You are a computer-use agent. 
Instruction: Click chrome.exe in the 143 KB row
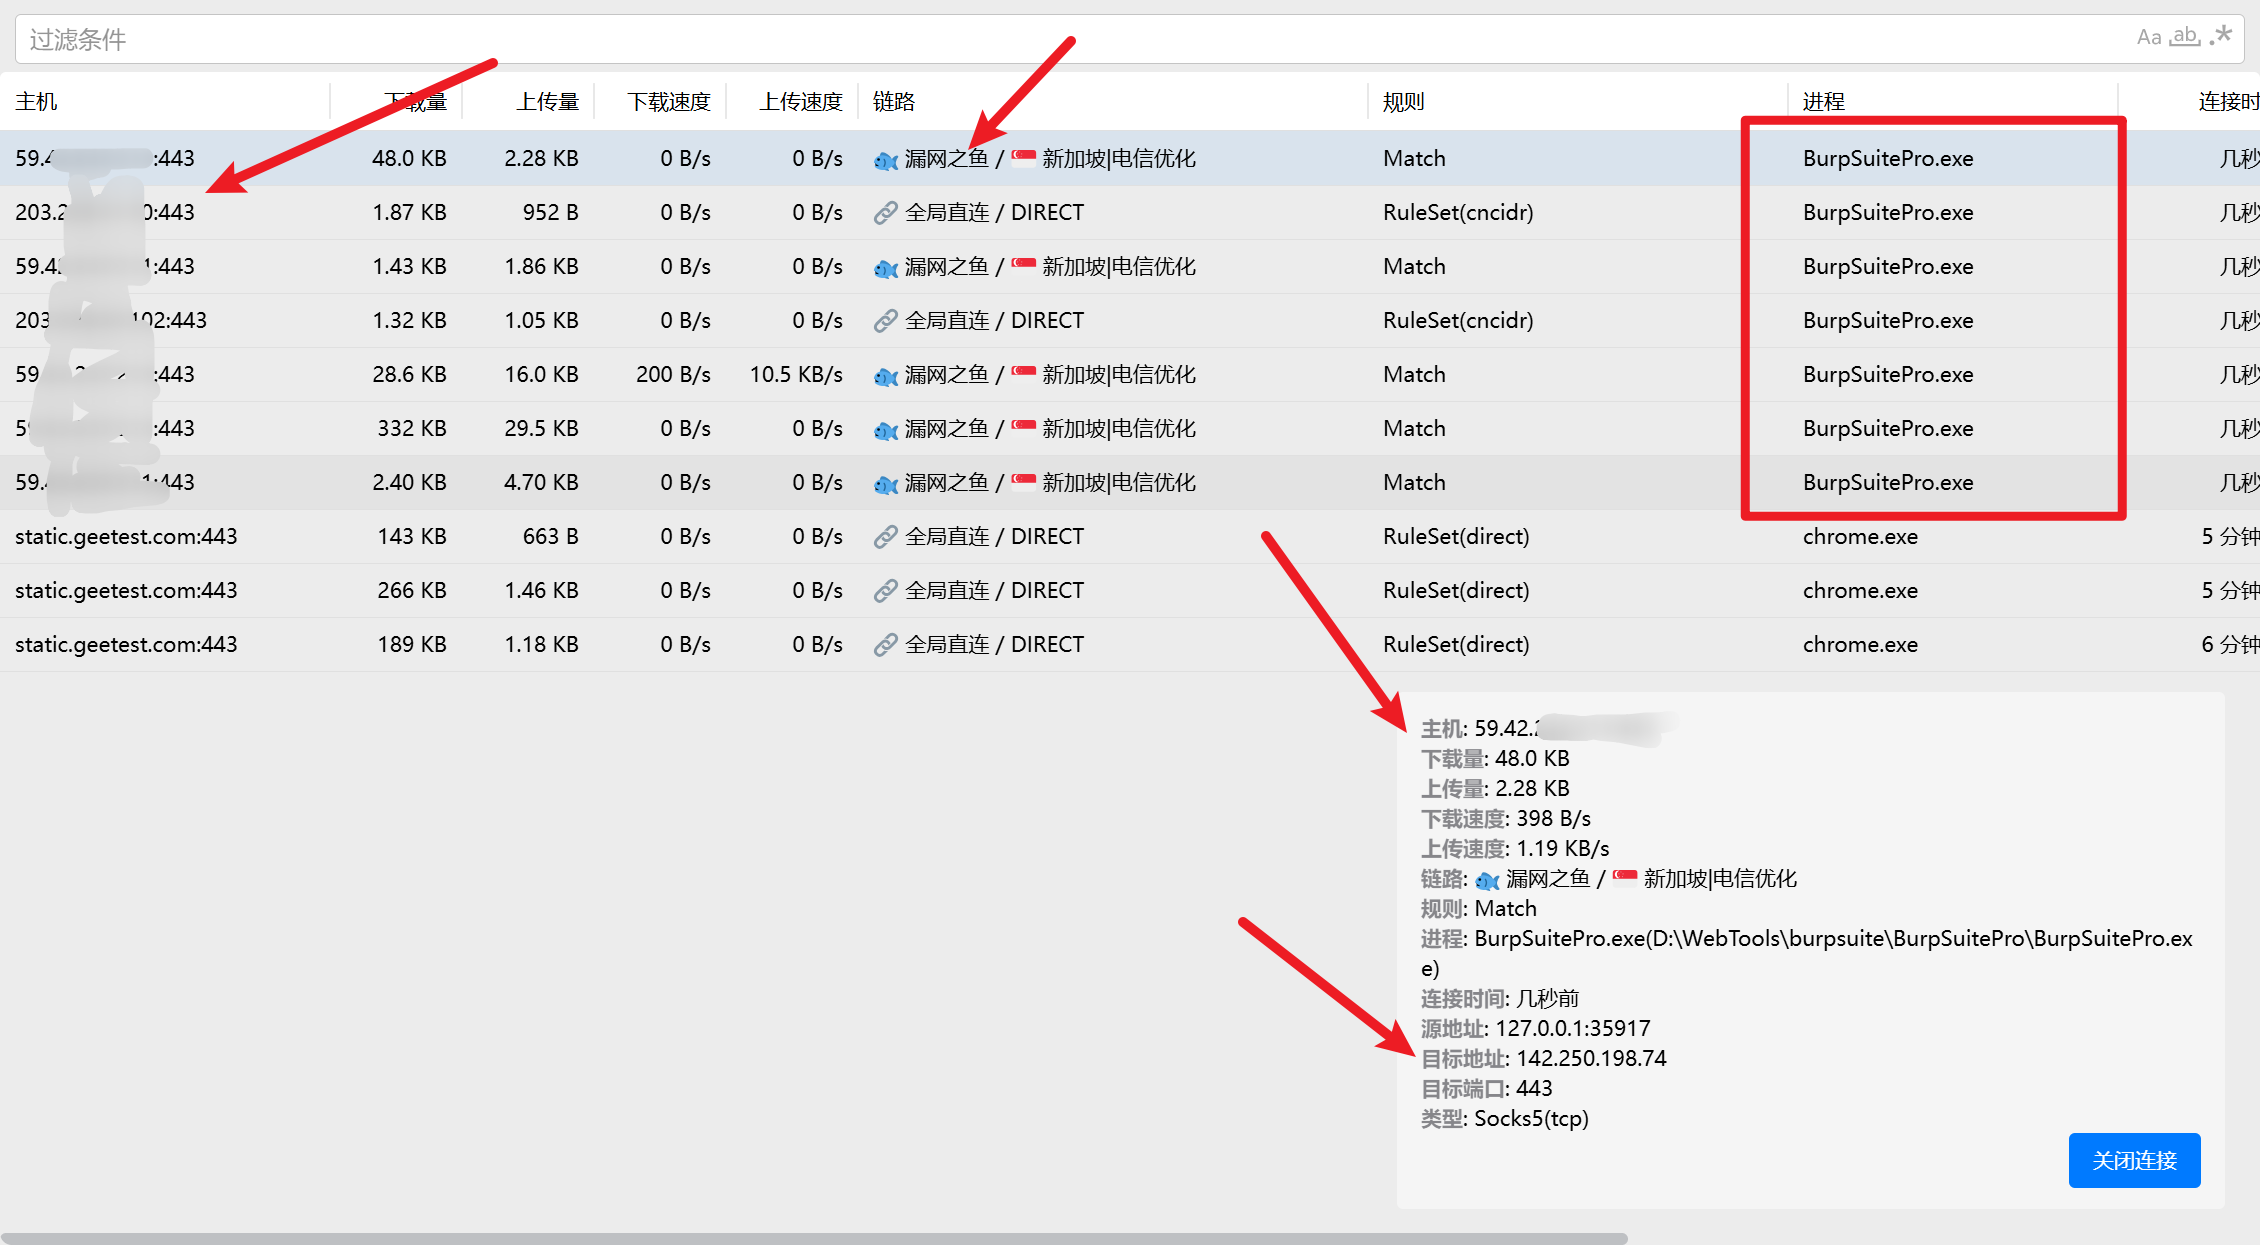[x=1860, y=536]
